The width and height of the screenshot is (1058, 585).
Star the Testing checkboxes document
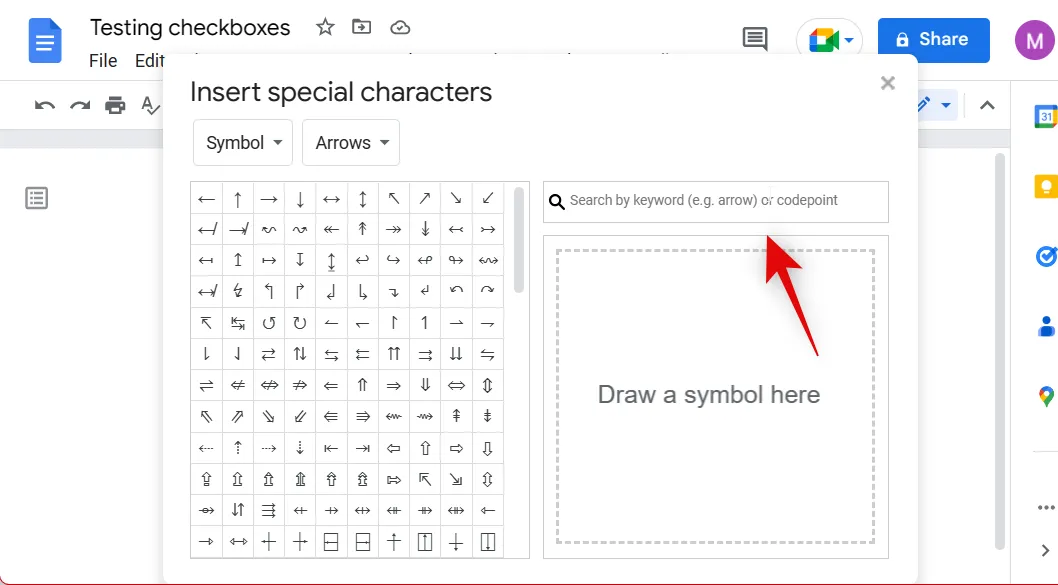pyautogui.click(x=325, y=27)
